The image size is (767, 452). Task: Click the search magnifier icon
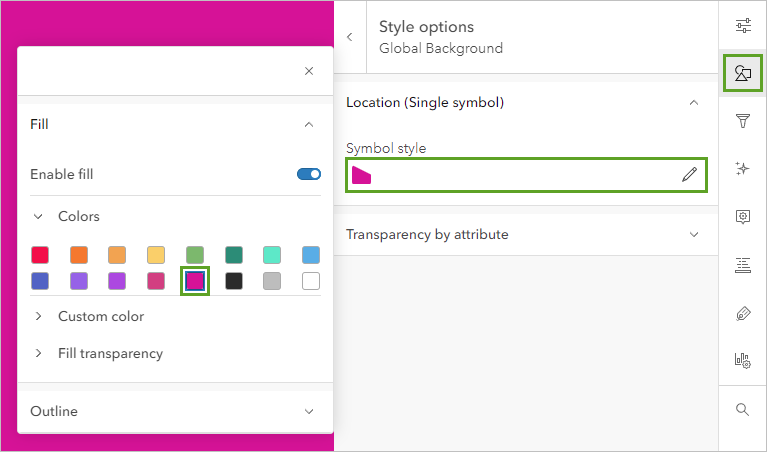click(743, 409)
